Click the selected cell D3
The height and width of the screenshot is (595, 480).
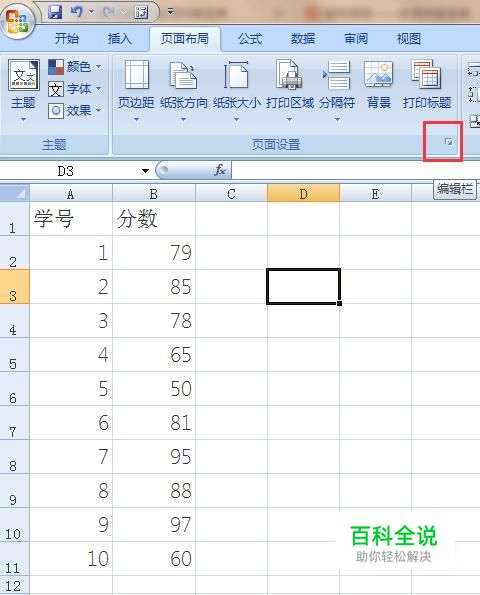point(303,286)
